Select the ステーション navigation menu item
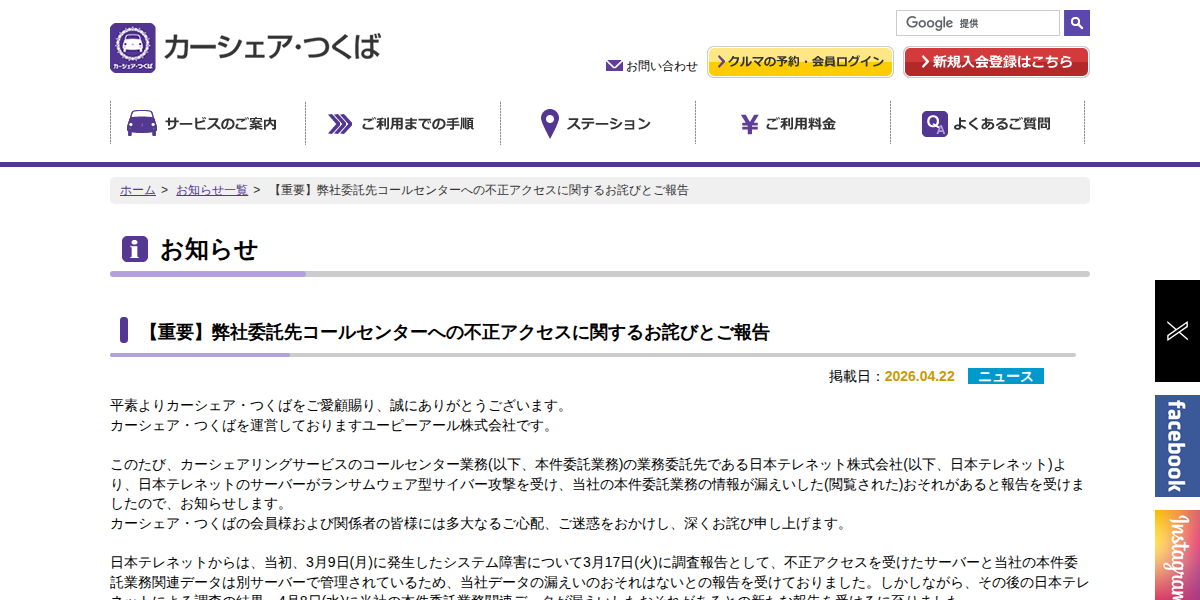The height and width of the screenshot is (600, 1200). pos(608,122)
